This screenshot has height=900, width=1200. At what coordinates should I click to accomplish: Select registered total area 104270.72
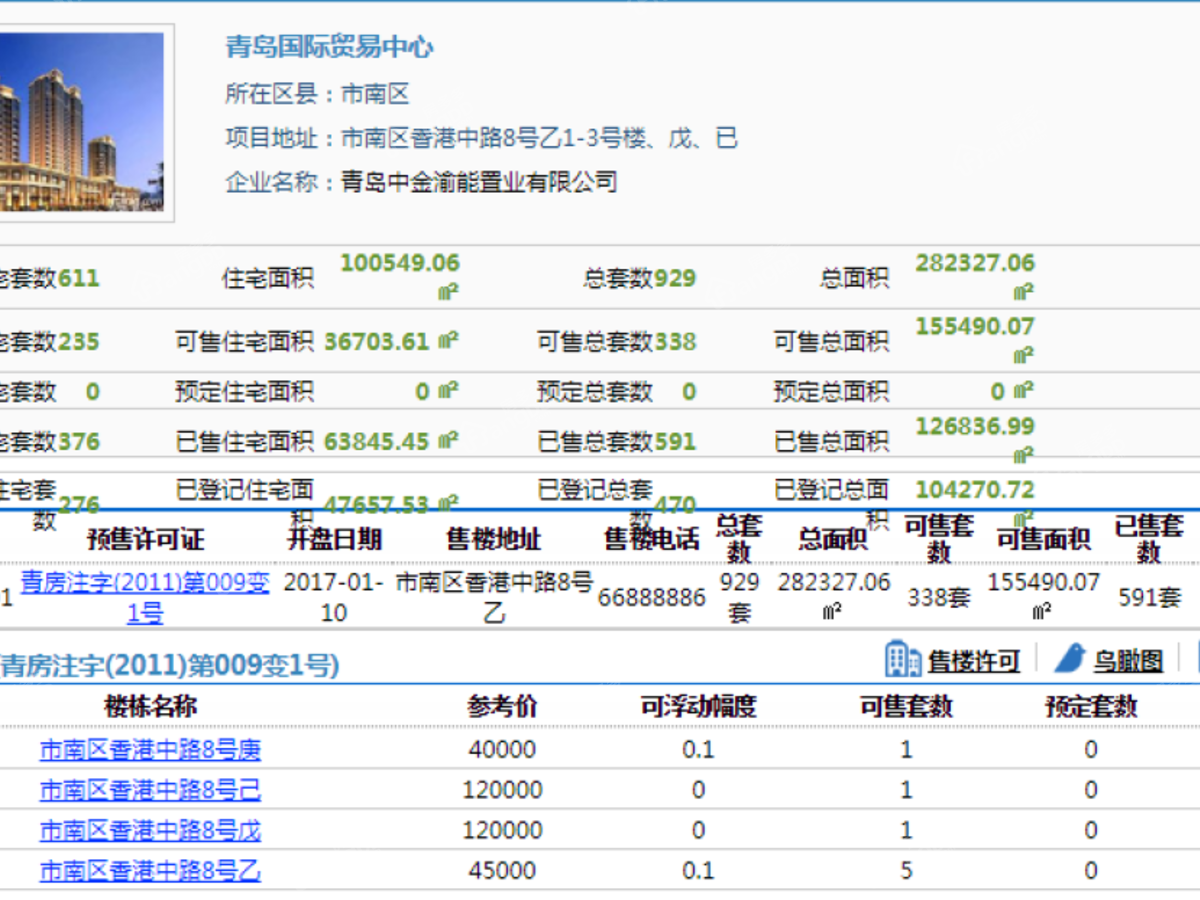coord(975,490)
